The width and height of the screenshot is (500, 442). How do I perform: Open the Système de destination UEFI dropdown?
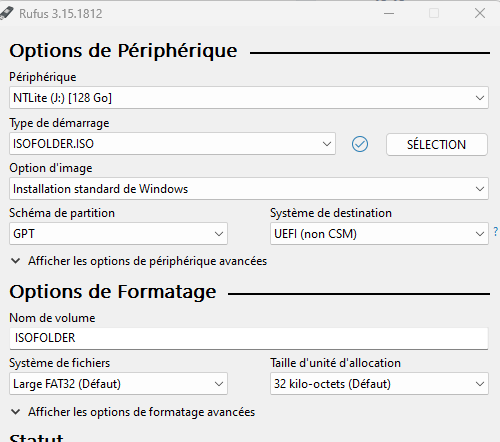coord(379,234)
